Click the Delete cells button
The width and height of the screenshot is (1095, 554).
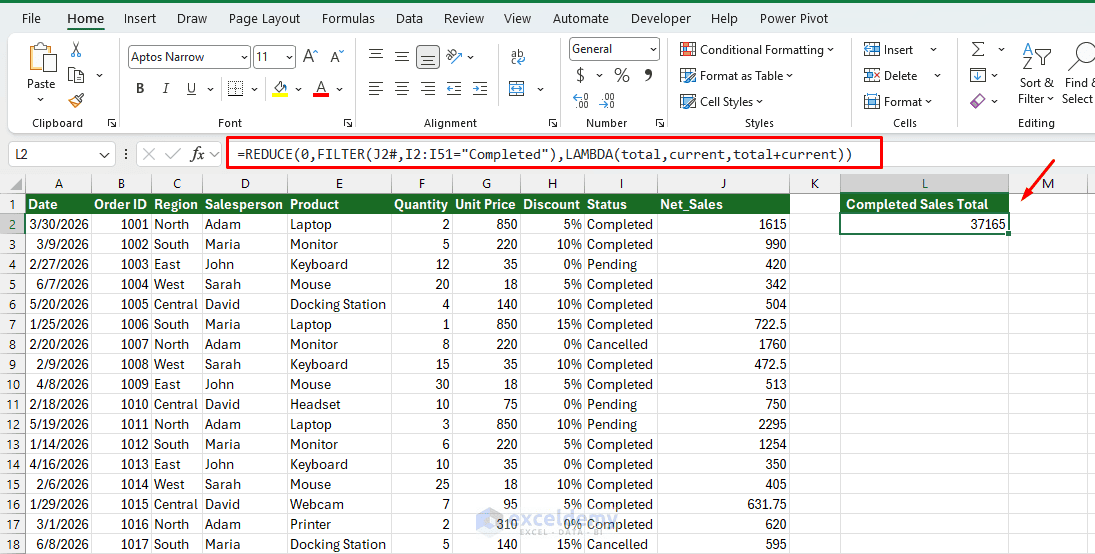(891, 75)
